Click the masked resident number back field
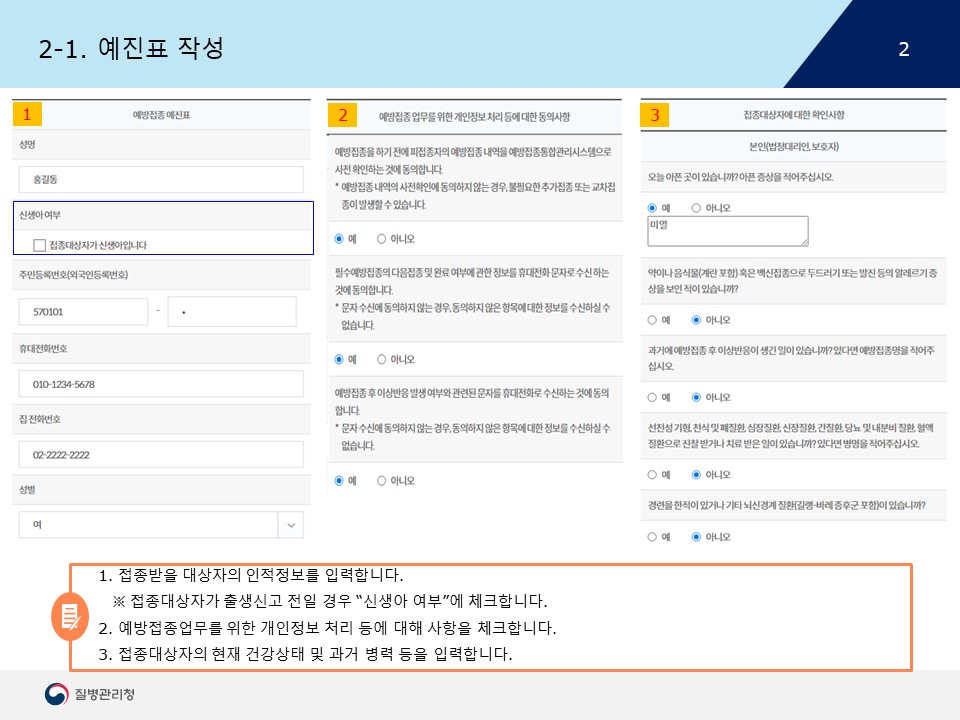This screenshot has width=960, height=720. (231, 312)
